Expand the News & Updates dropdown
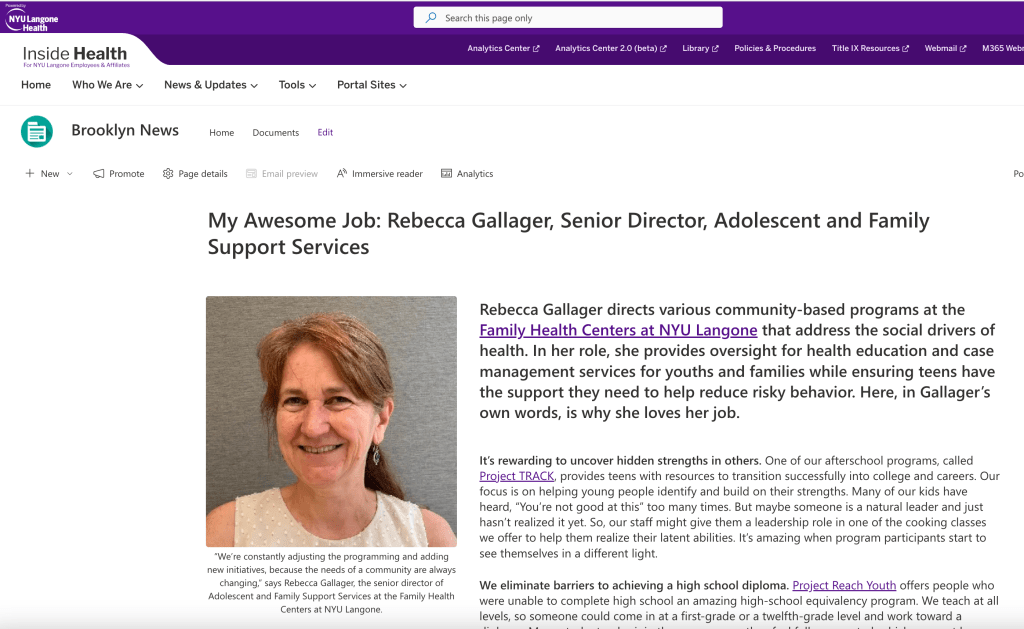The width and height of the screenshot is (1024, 629). coord(211,85)
